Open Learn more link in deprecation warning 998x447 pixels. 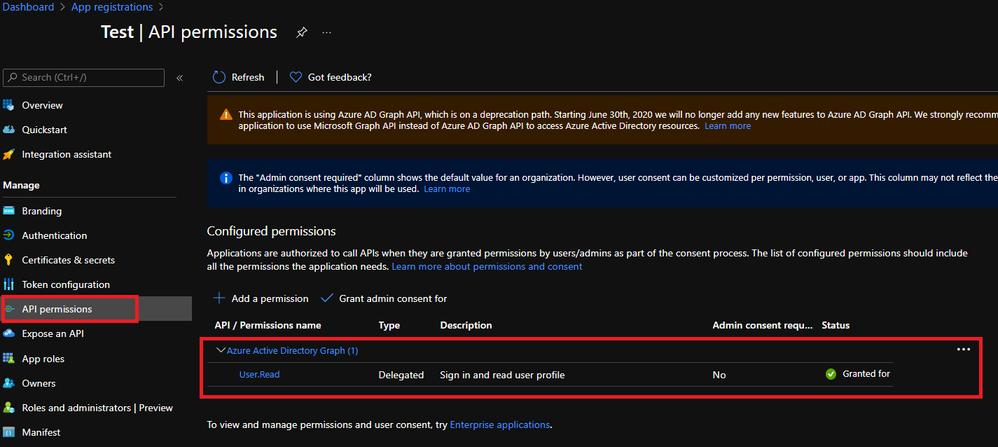[x=727, y=126]
